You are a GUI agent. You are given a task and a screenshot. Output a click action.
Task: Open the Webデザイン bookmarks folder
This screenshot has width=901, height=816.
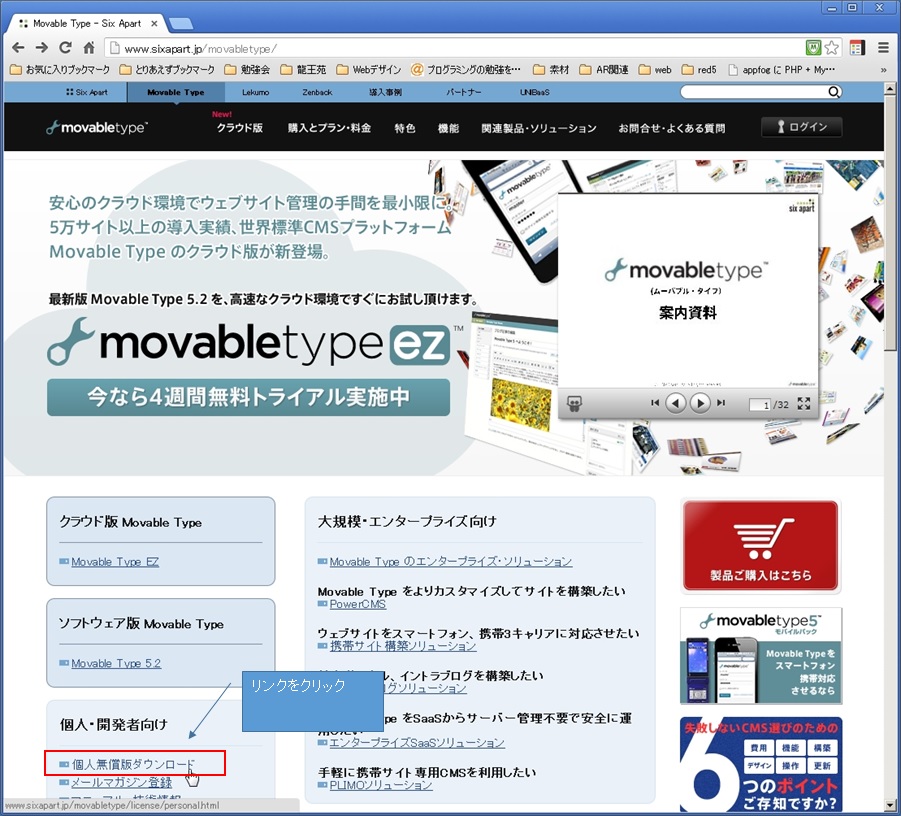(x=368, y=70)
